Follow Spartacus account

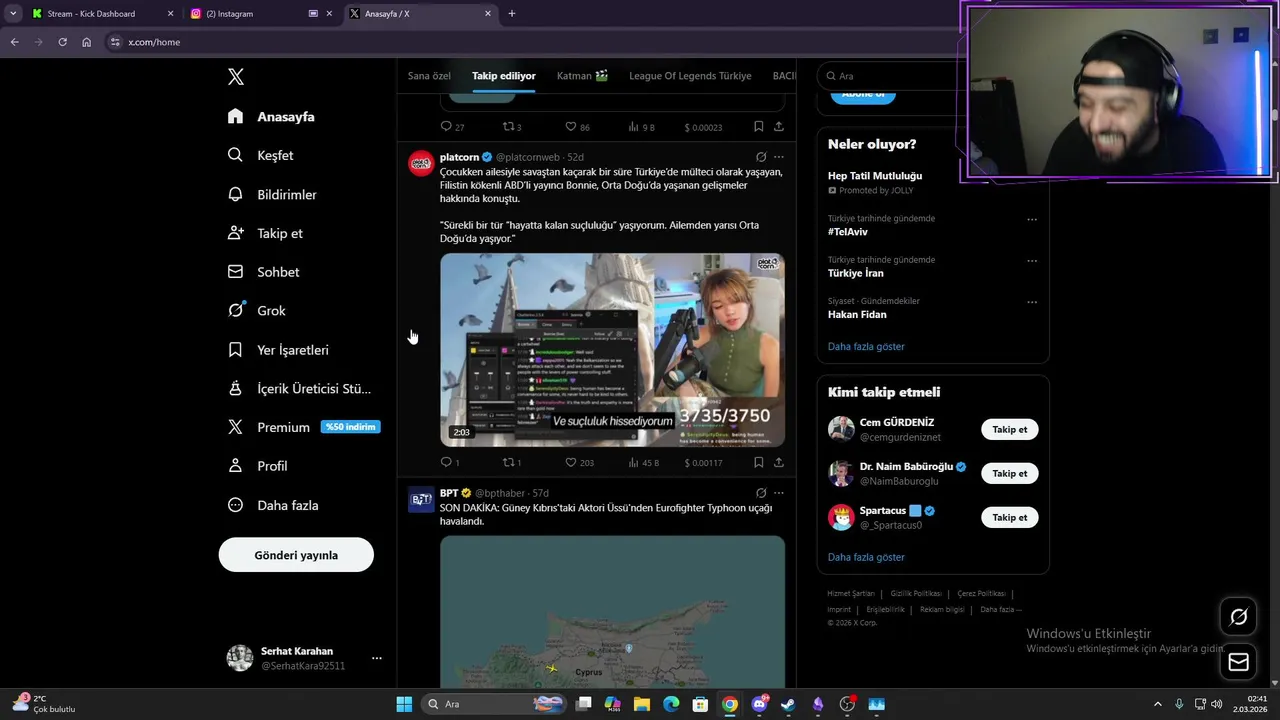(1009, 517)
